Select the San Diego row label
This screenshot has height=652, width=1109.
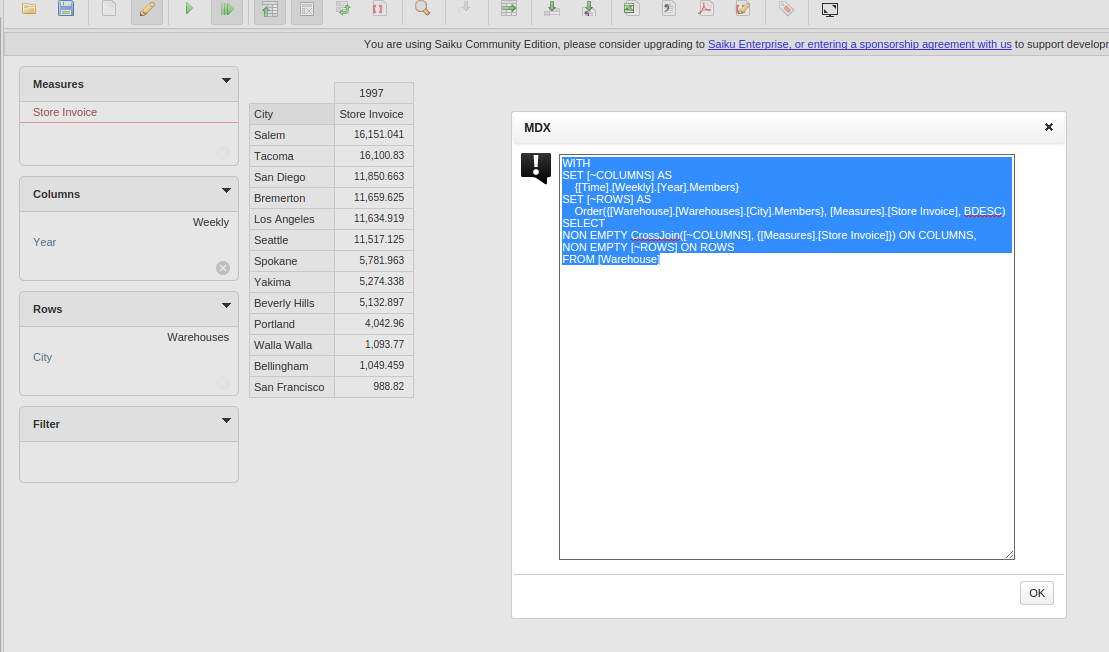291,177
